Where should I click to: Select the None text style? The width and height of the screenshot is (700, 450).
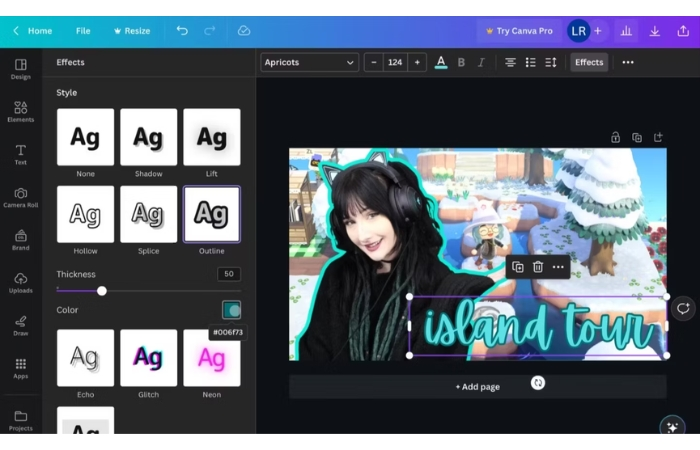tap(85, 137)
